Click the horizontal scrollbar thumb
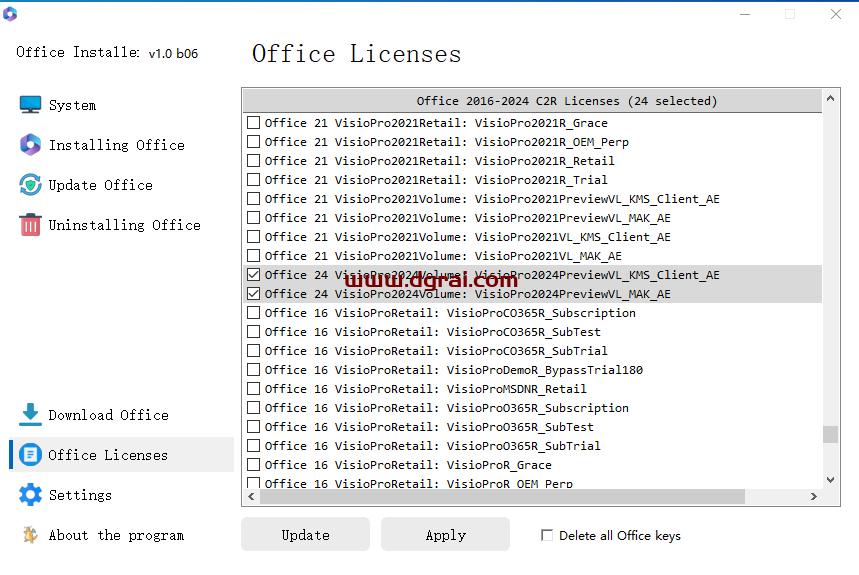 tap(502, 496)
